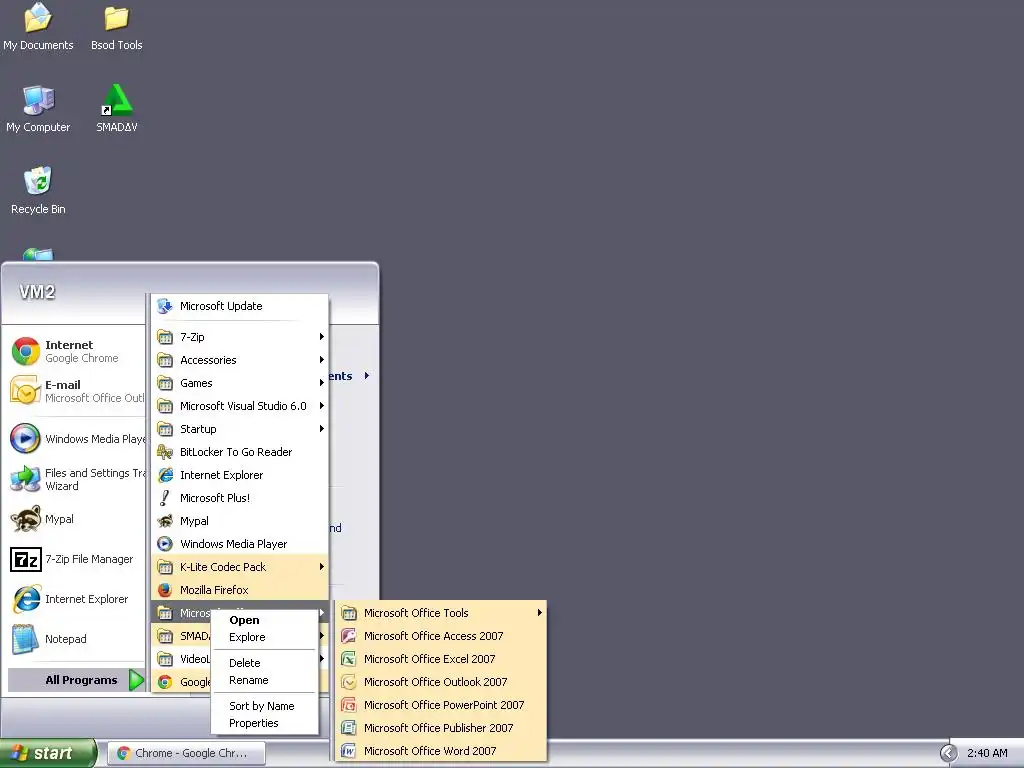1024x768 pixels.
Task: Expand the 7-Zip program folder
Action: point(240,337)
